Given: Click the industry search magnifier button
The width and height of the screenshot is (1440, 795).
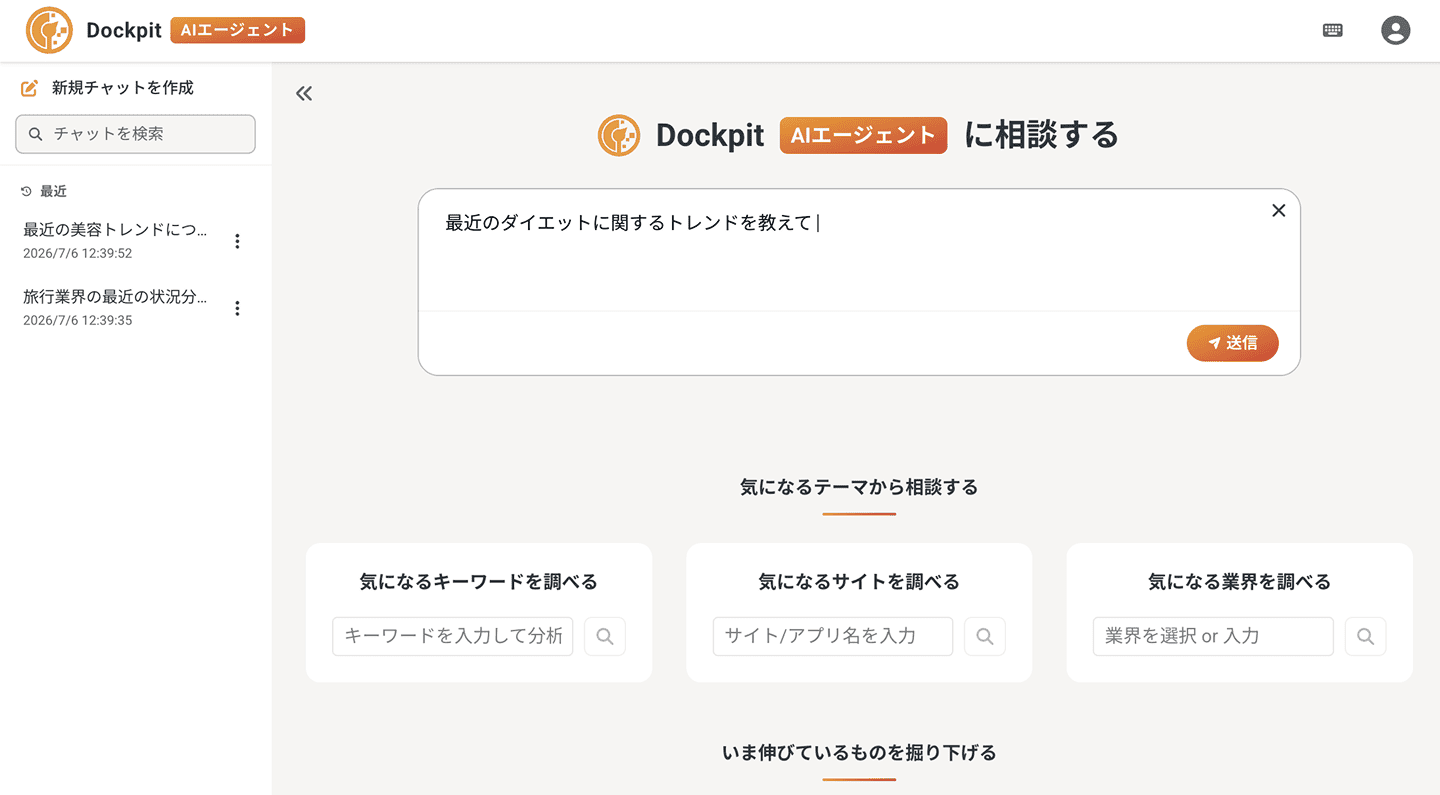Looking at the screenshot, I should coord(1365,636).
